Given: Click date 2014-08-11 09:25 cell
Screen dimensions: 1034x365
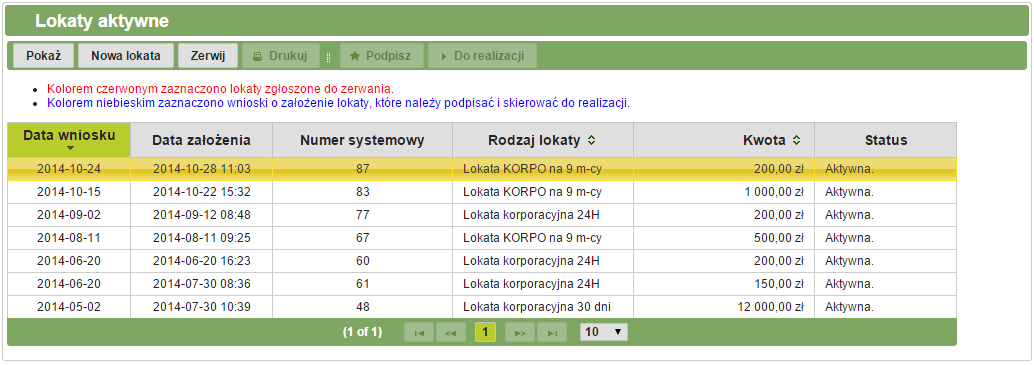Looking at the screenshot, I should tap(201, 238).
